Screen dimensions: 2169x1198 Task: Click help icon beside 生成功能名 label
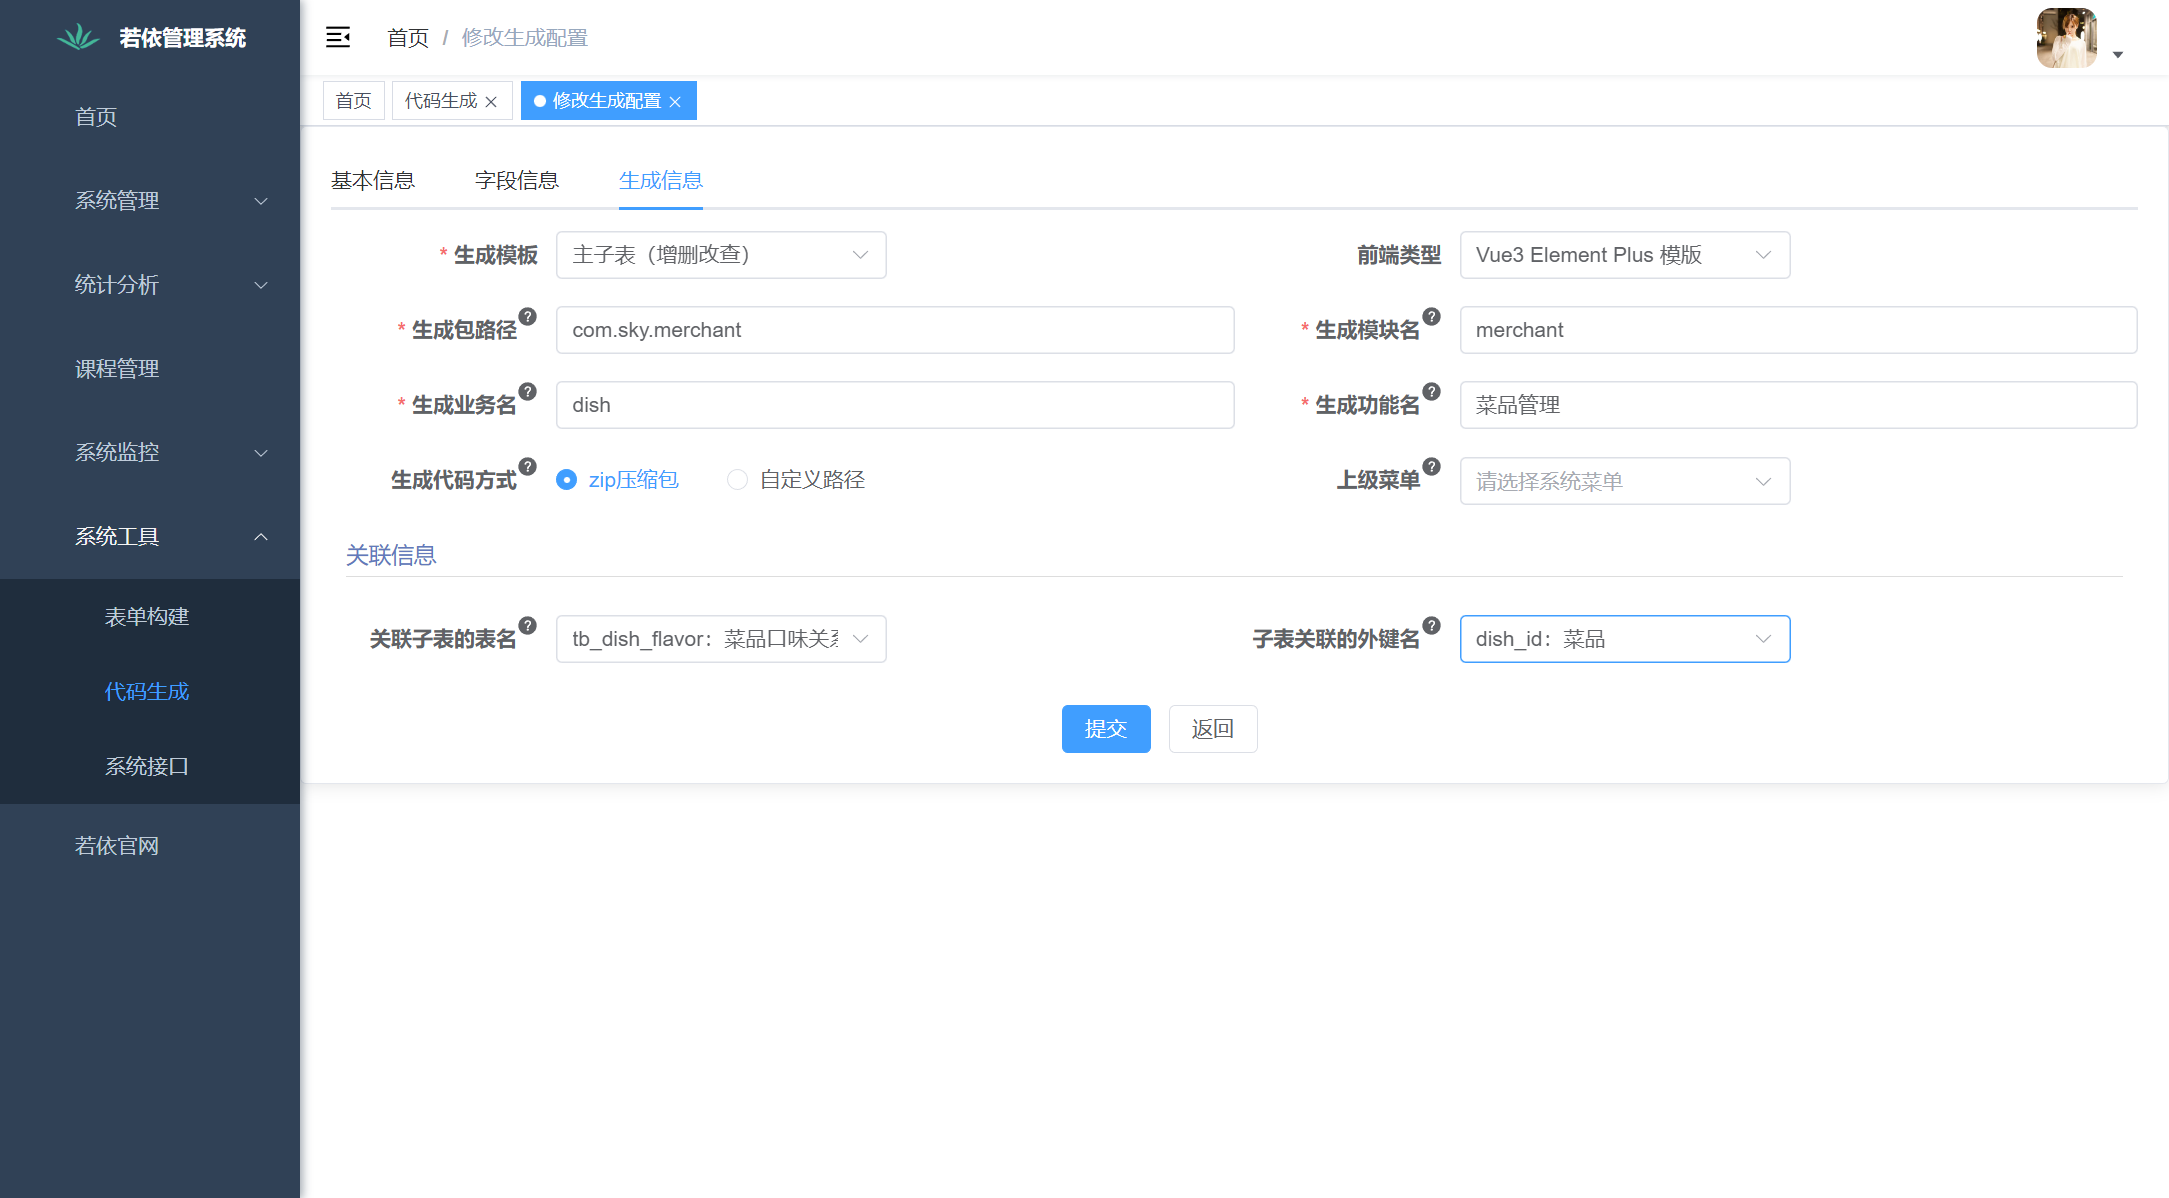point(1432,392)
